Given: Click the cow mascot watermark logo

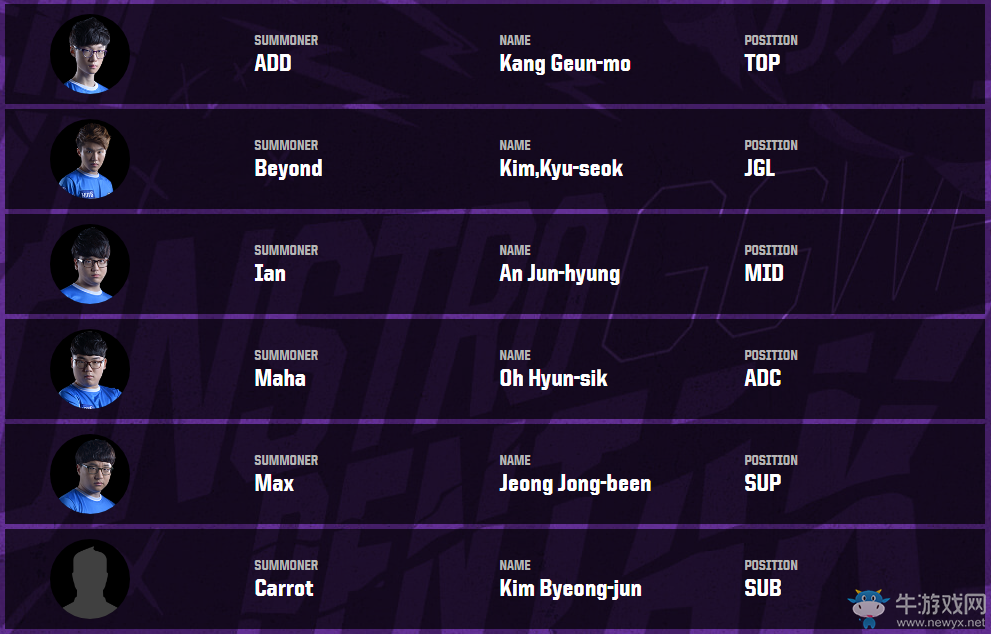Looking at the screenshot, I should pos(867,605).
